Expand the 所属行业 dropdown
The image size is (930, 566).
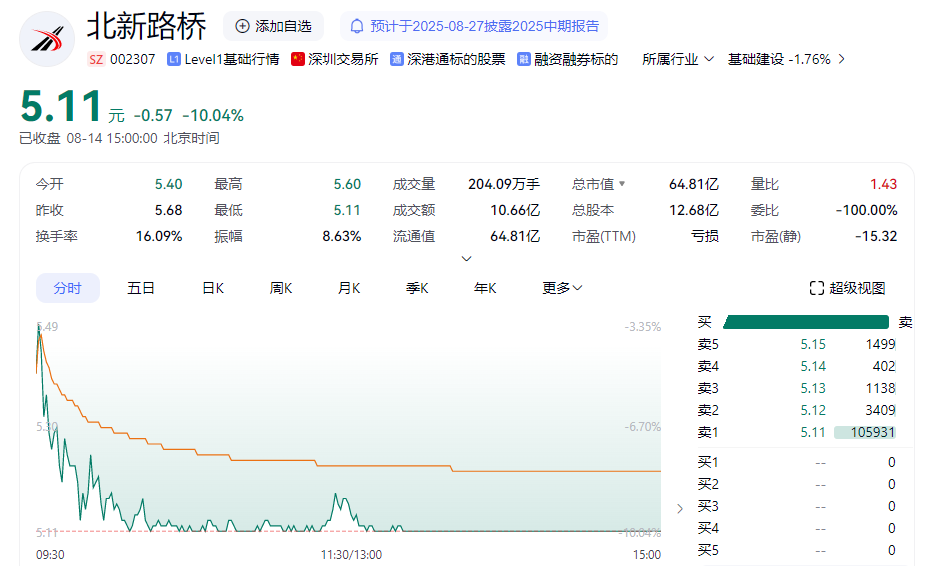[678, 59]
